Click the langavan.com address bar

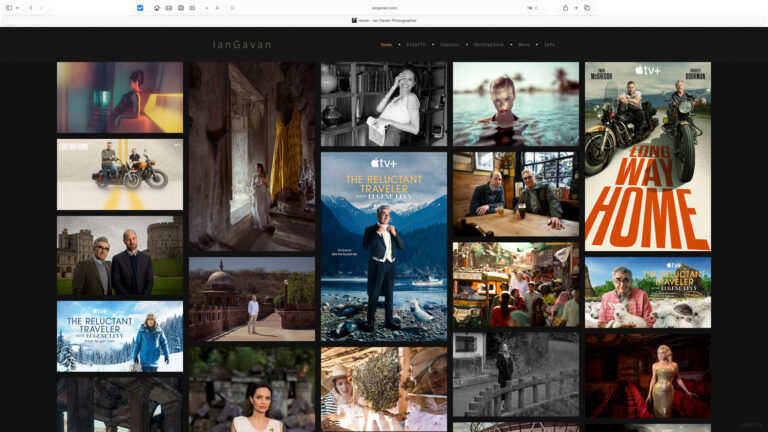click(384, 8)
